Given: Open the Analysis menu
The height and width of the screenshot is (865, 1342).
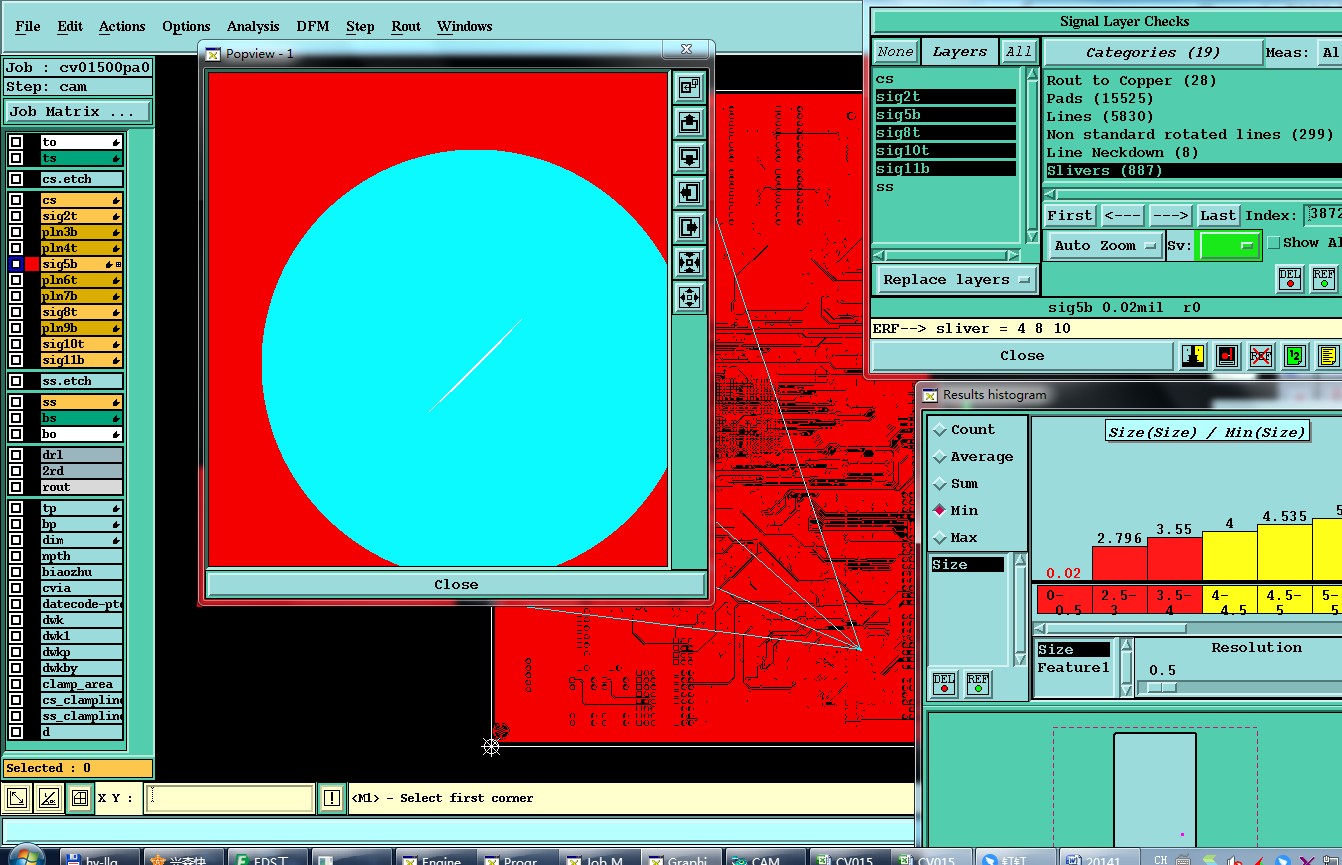Looking at the screenshot, I should point(253,26).
